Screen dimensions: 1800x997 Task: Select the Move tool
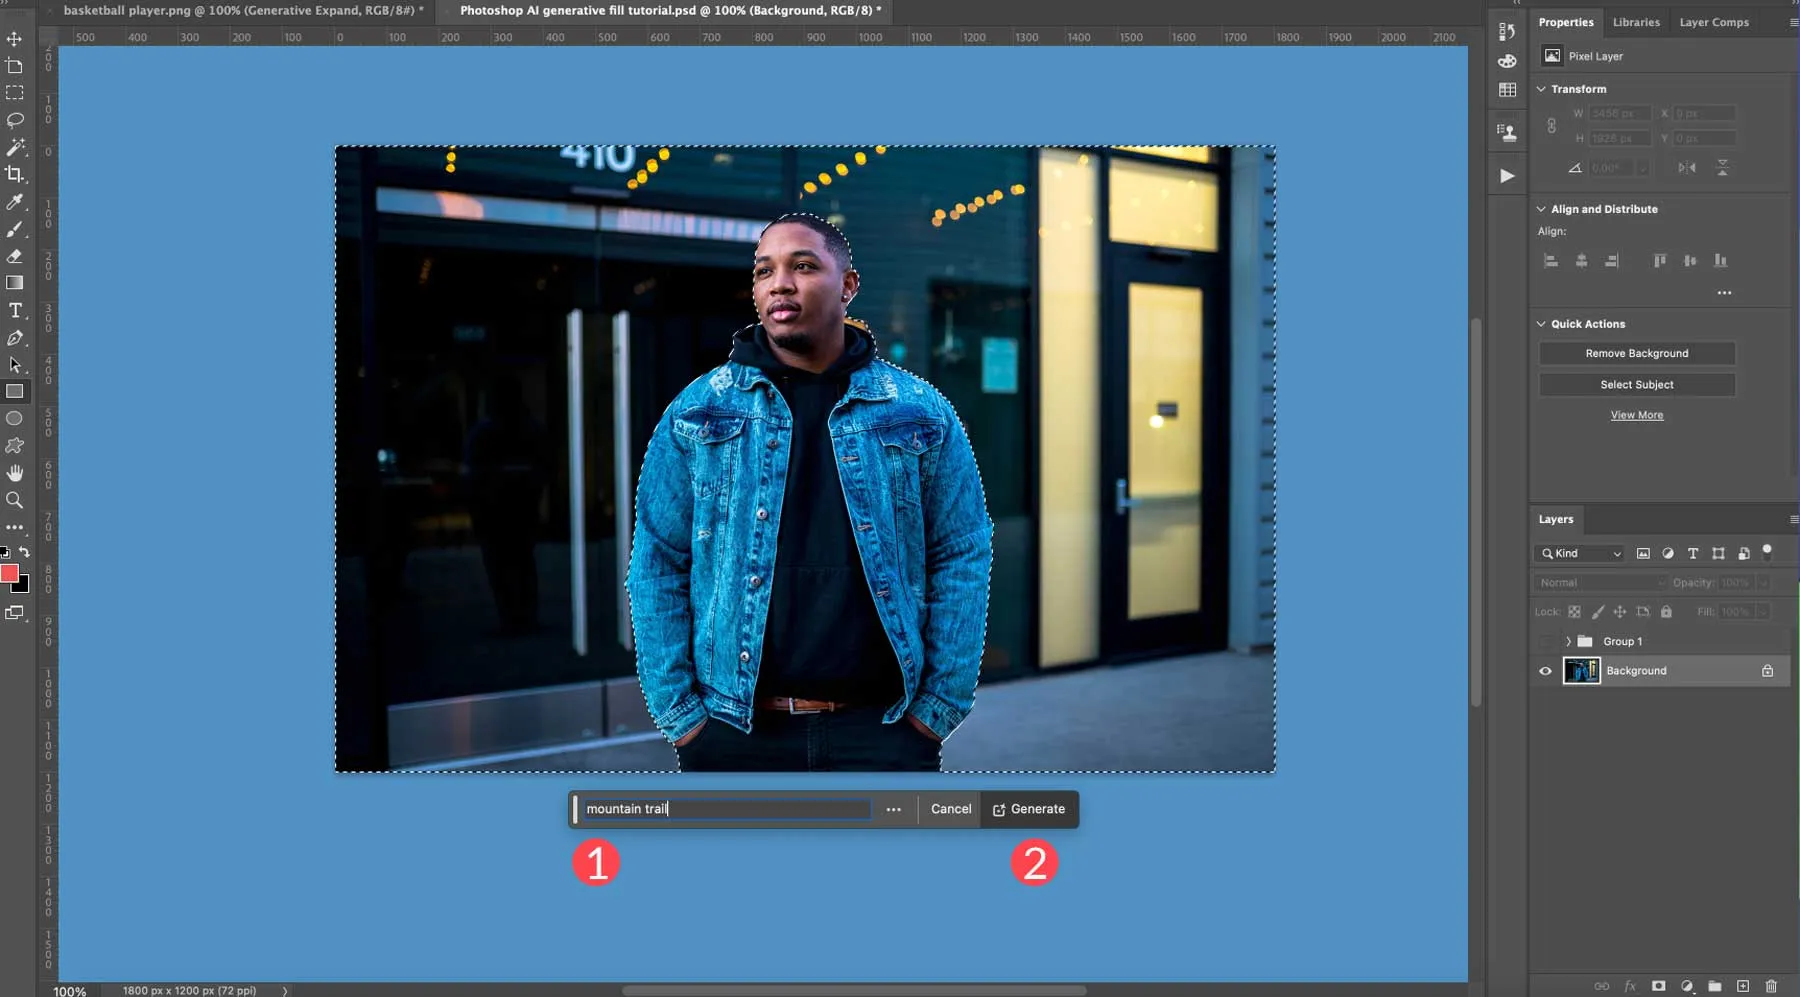14,39
